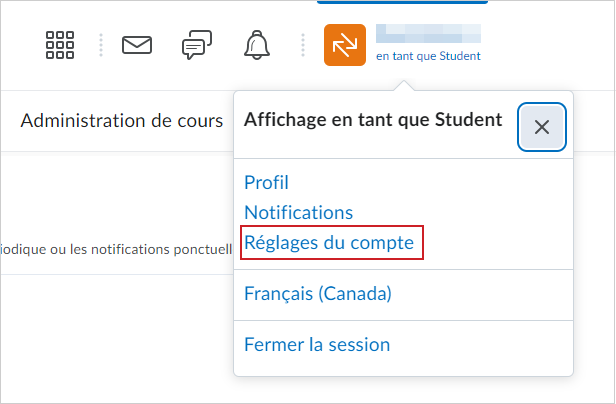Click the blurred username in header
Image resolution: width=616 pixels, height=404 pixels.
[x=428, y=33]
